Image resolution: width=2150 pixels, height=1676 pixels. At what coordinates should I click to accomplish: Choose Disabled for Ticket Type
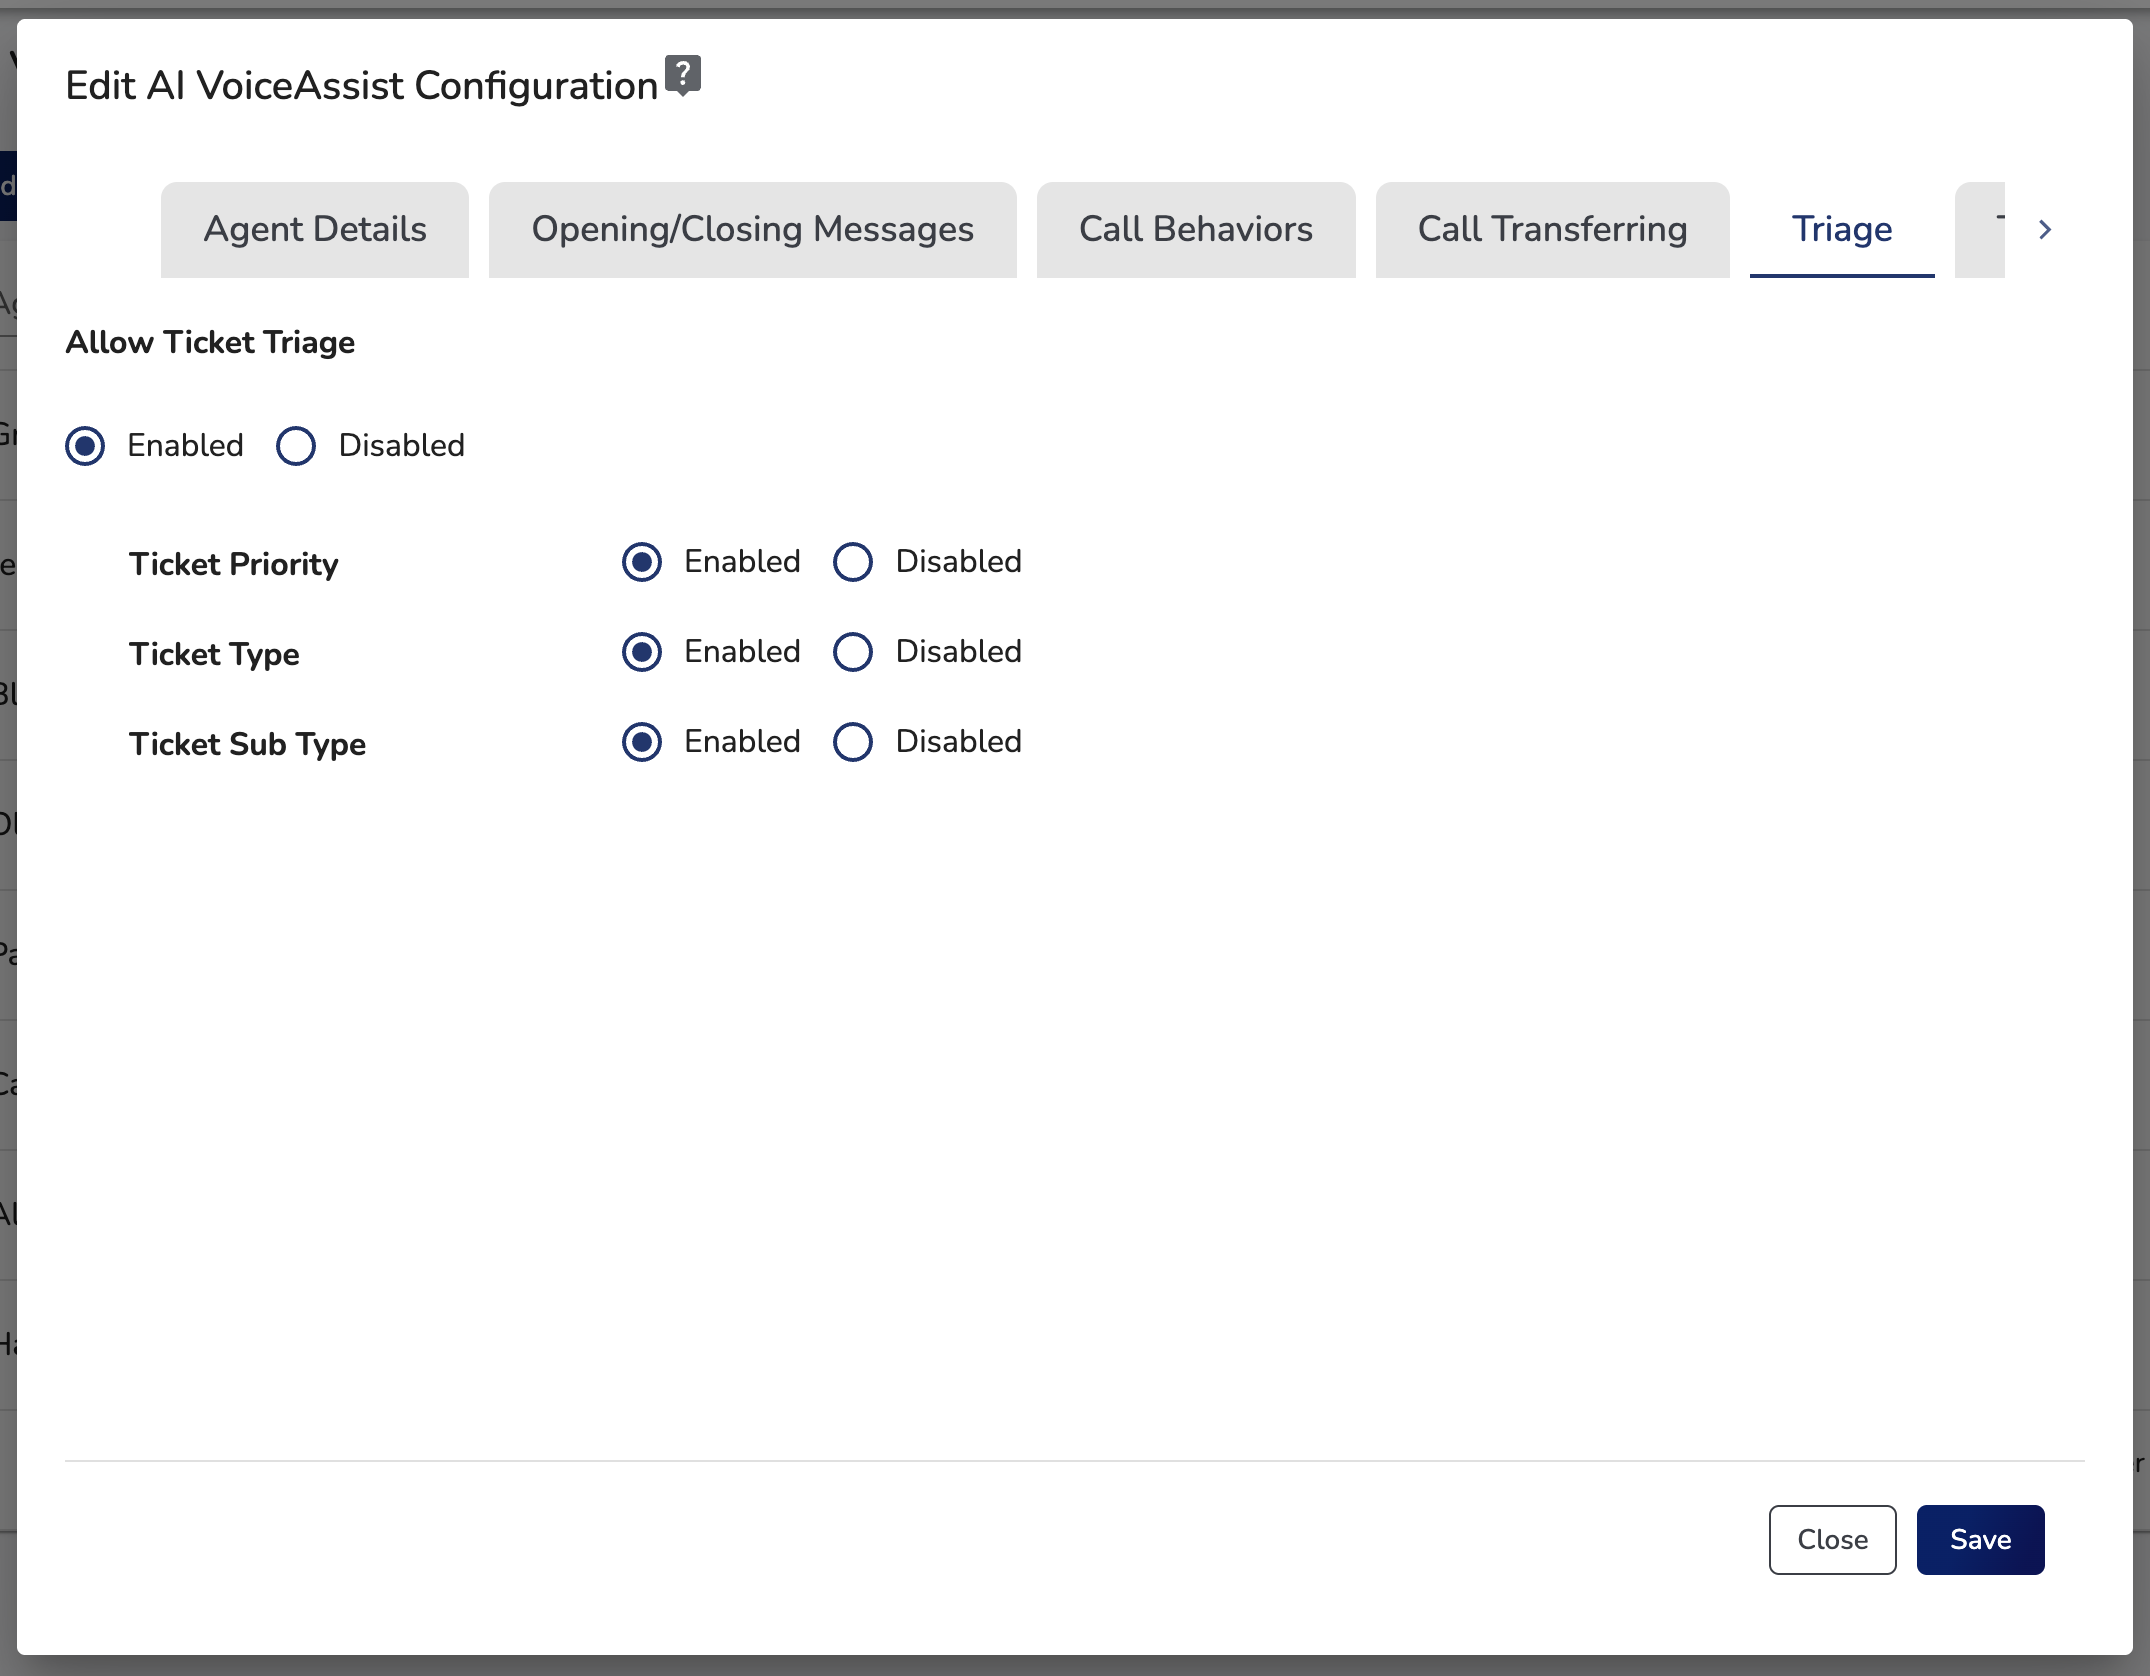(x=853, y=652)
